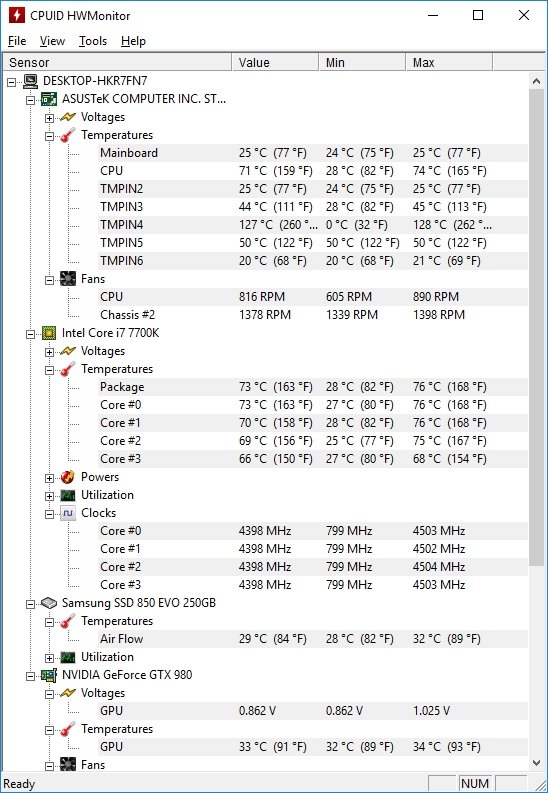This screenshot has width=548, height=793.
Task: Click the Value column header
Action: pyautogui.click(x=276, y=63)
